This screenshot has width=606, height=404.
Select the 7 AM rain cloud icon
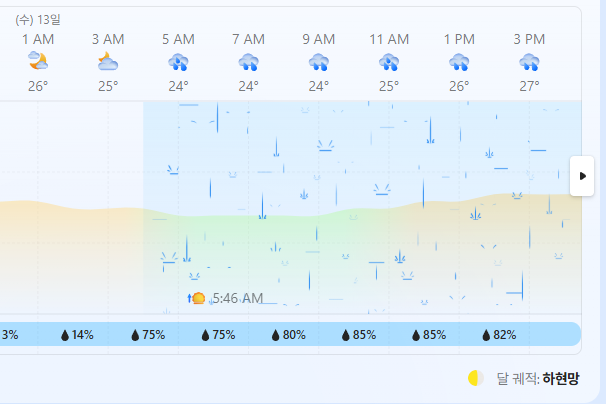click(x=249, y=62)
